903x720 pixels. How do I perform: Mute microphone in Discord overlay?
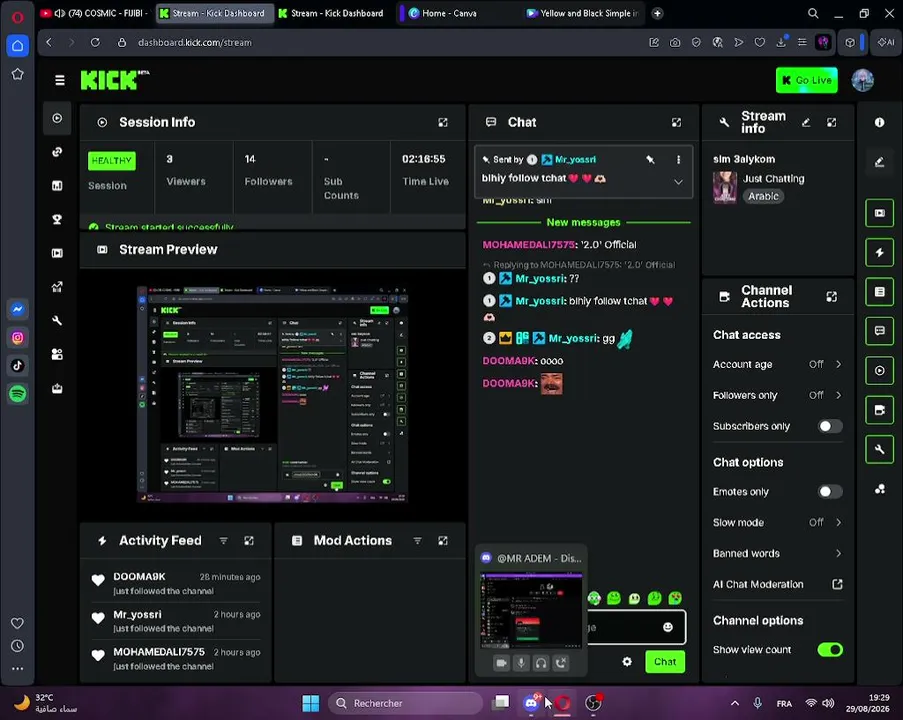click(521, 663)
